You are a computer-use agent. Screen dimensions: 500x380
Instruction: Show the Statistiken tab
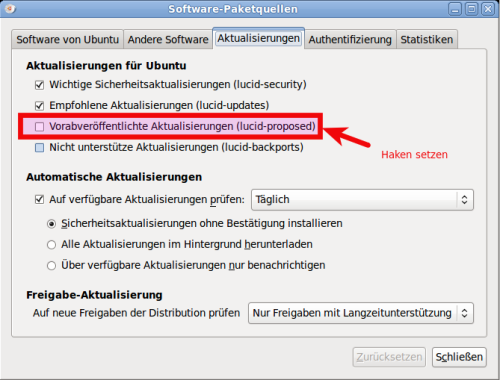click(427, 39)
